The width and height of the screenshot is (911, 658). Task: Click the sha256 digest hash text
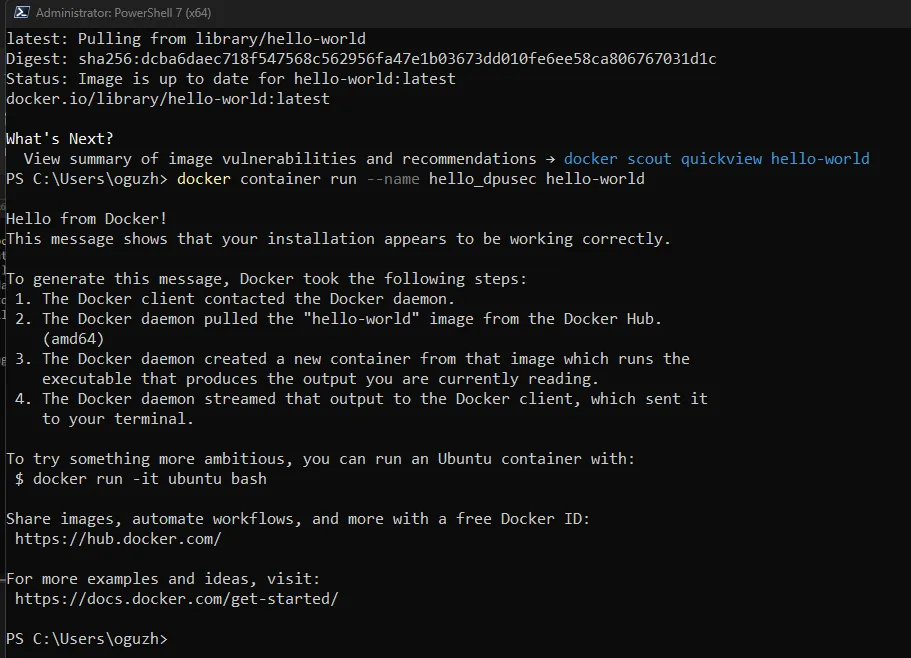coord(397,59)
